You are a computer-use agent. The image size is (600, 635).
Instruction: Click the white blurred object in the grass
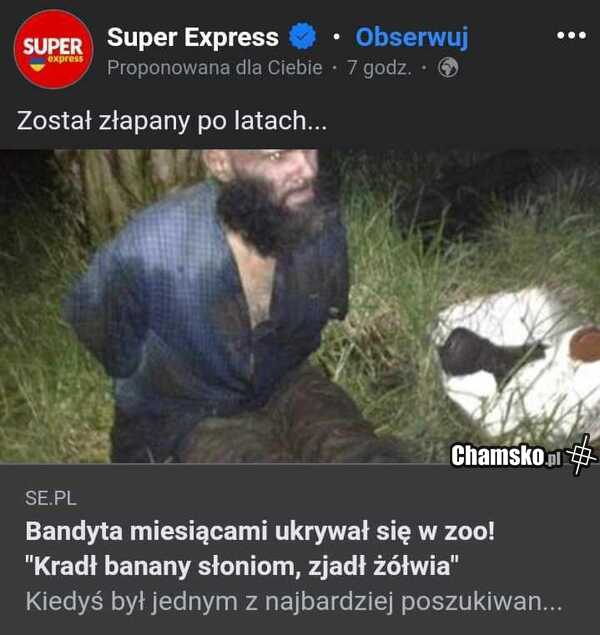click(x=516, y=364)
